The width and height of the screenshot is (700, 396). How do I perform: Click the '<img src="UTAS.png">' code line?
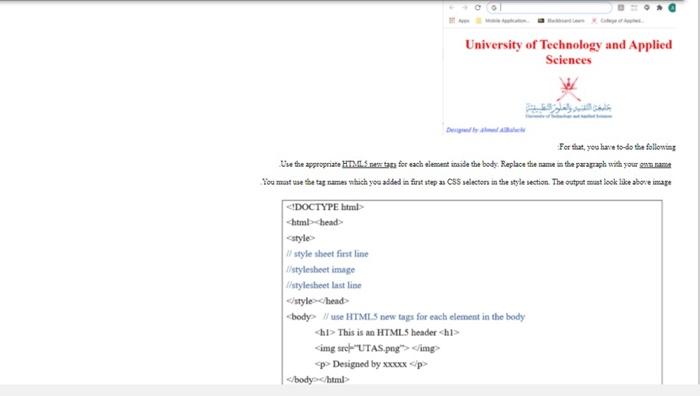tap(377, 348)
